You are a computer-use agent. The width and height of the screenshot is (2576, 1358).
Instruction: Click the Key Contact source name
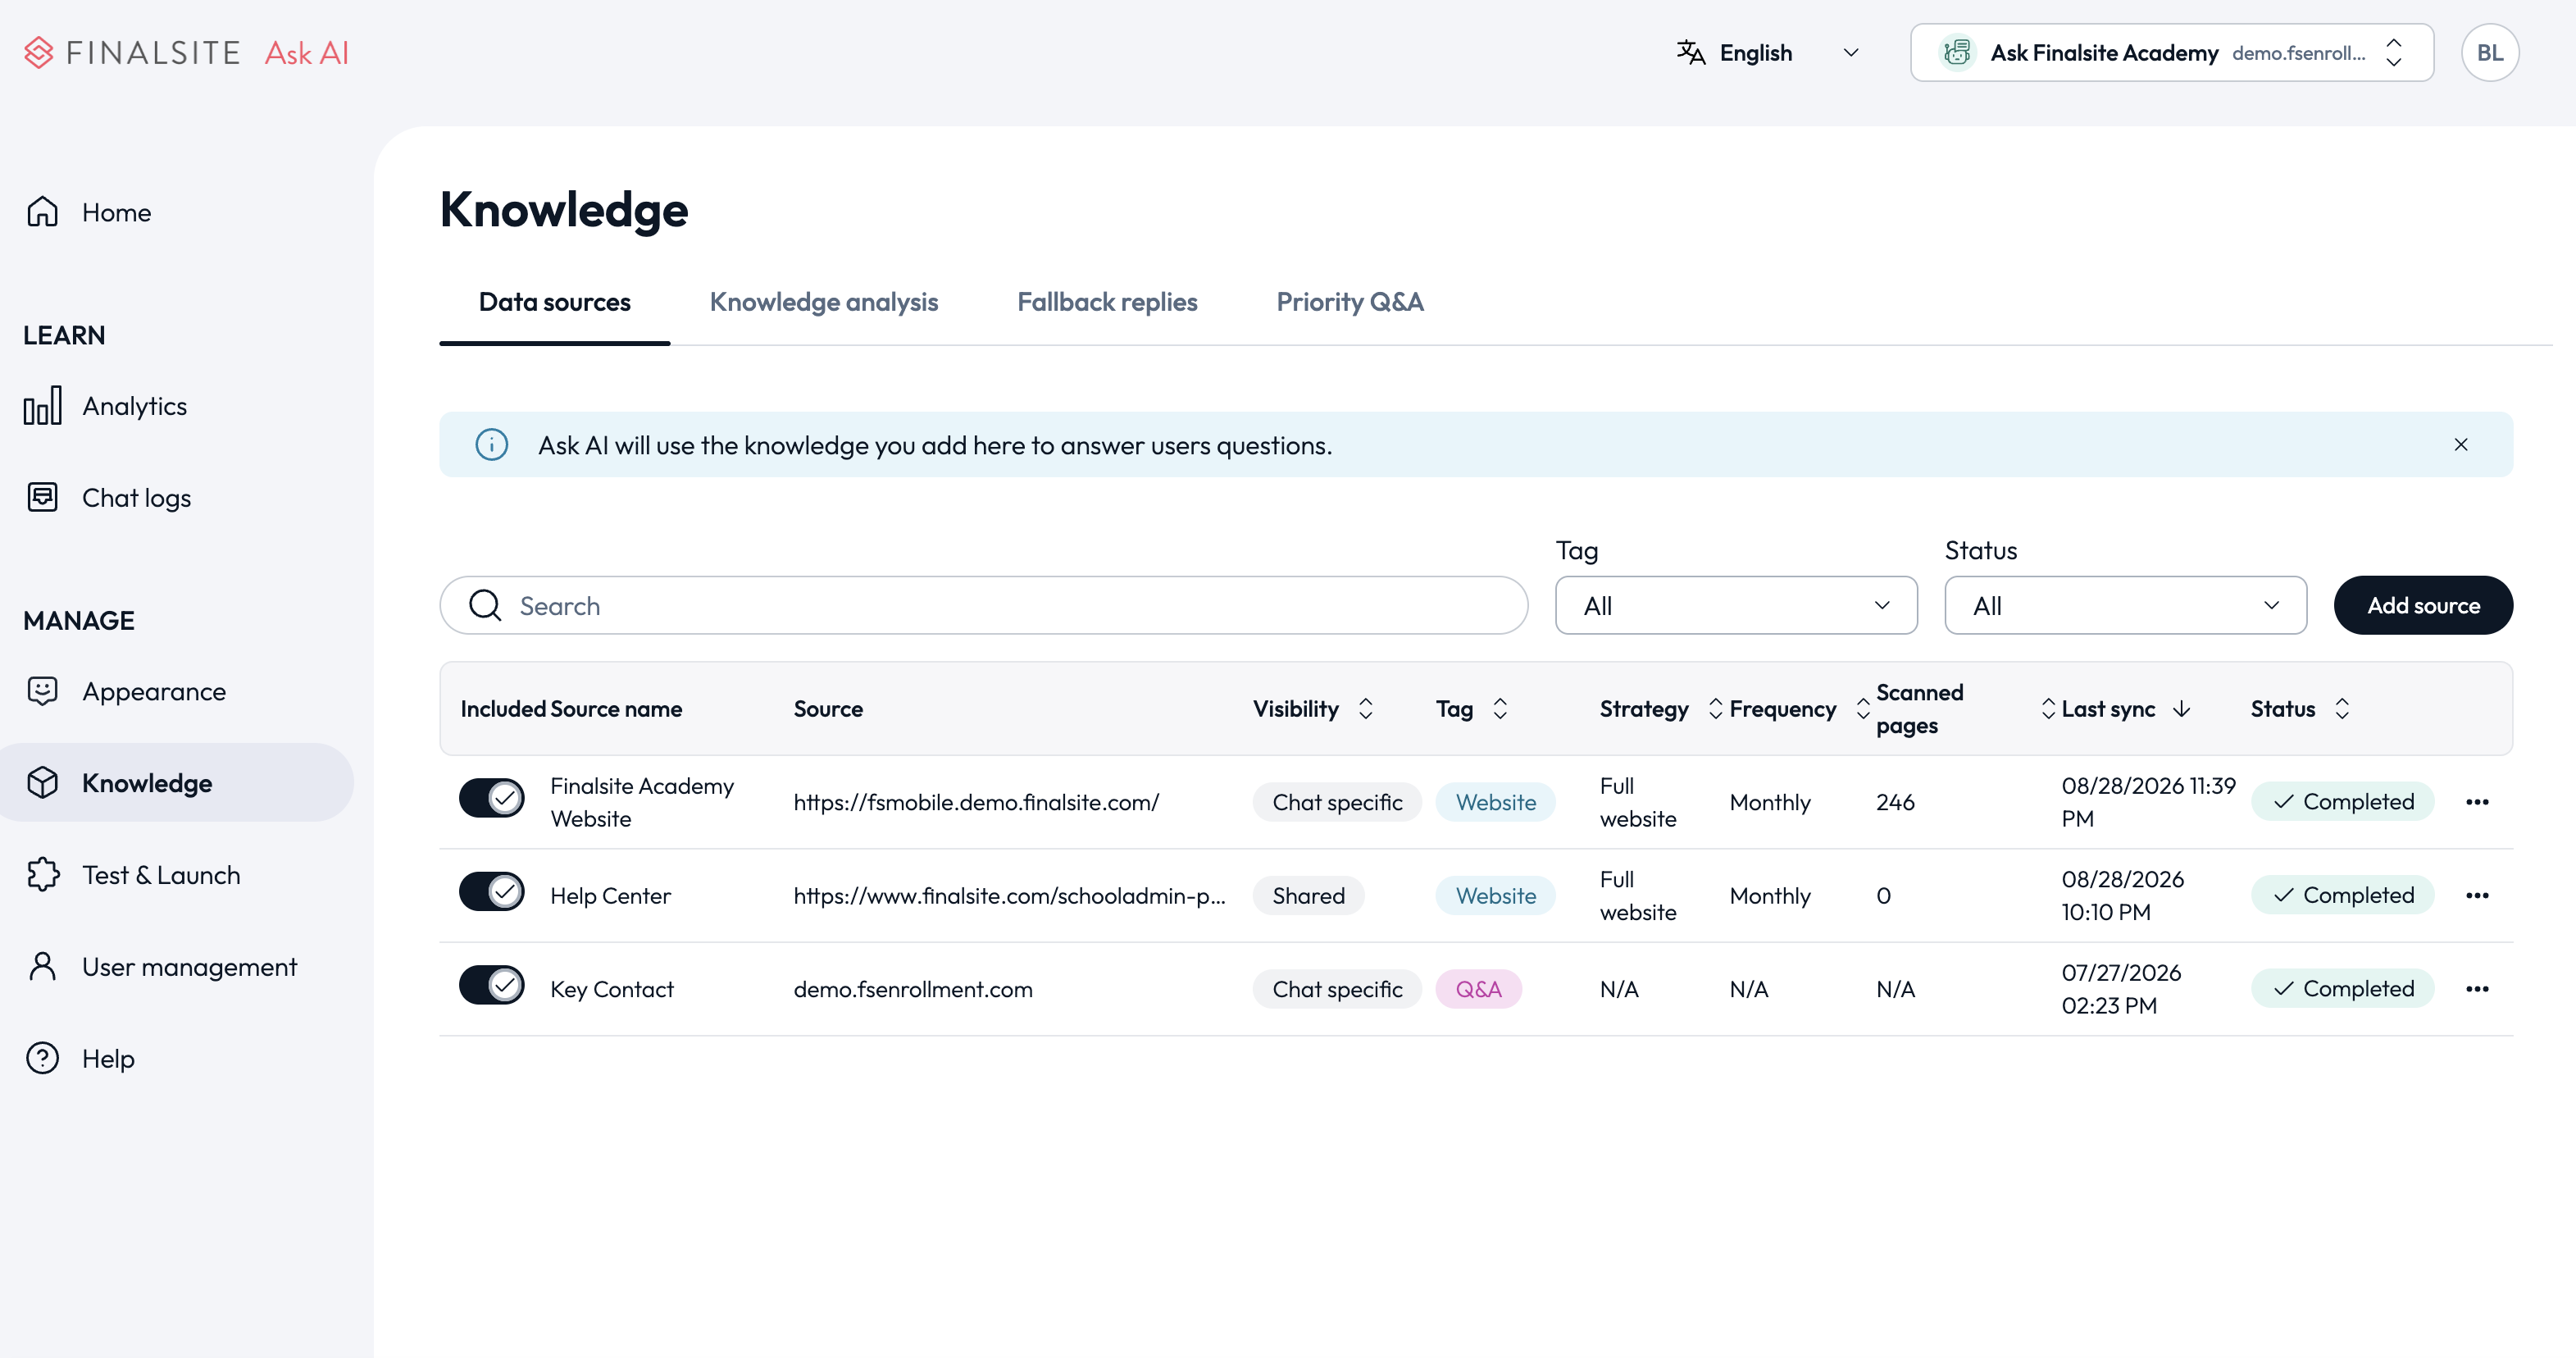[x=612, y=989]
